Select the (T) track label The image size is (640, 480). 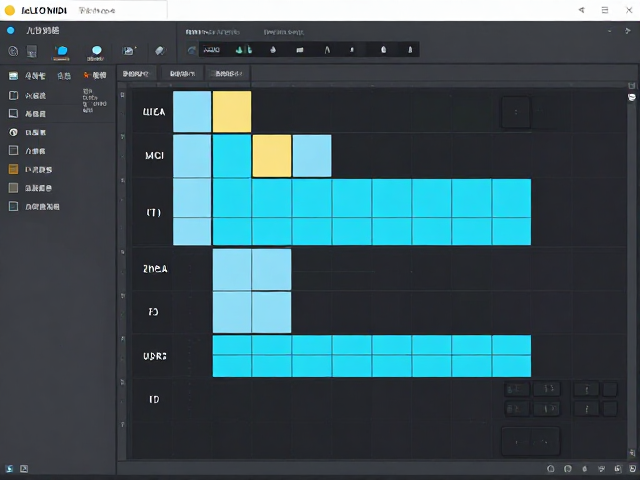click(x=153, y=212)
